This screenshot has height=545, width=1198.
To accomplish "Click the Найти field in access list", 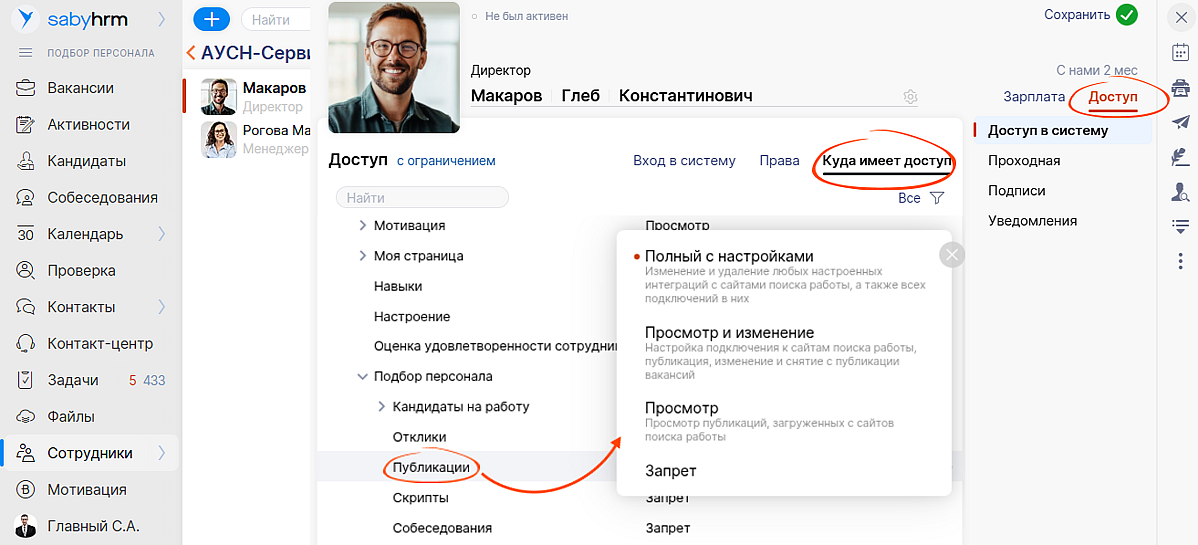I will [x=423, y=198].
